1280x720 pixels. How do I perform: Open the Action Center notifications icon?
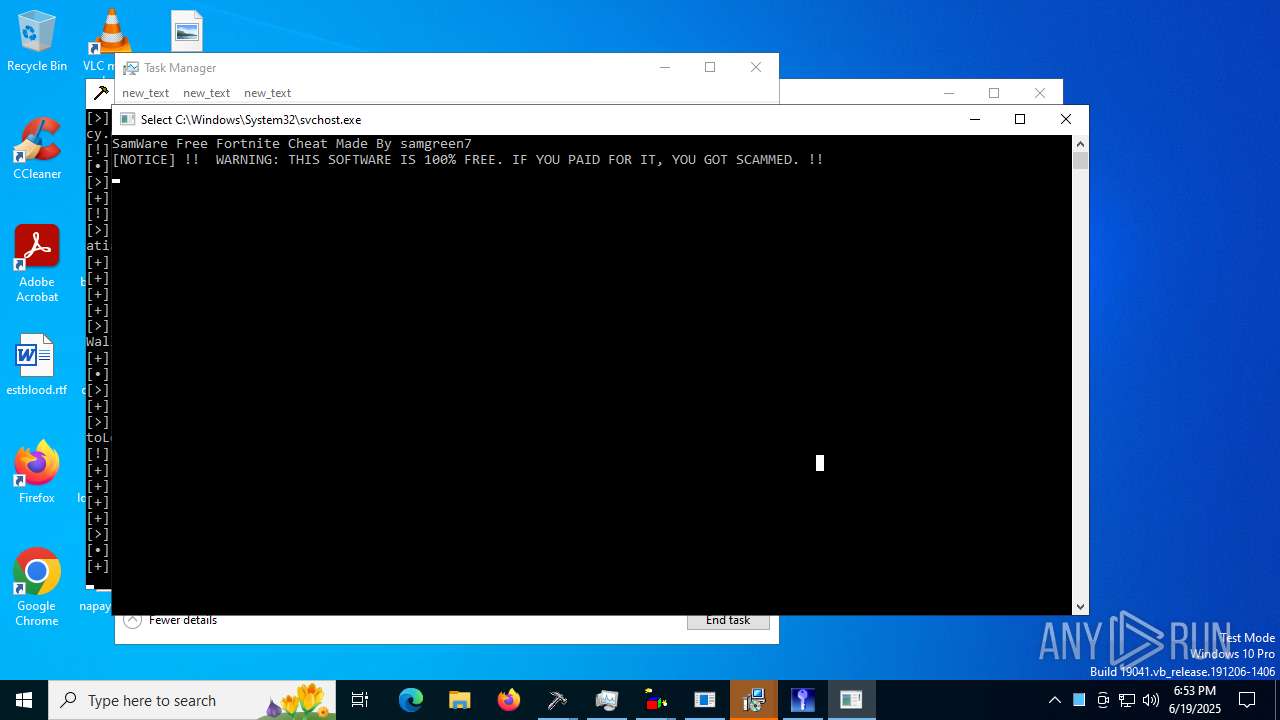coord(1247,700)
